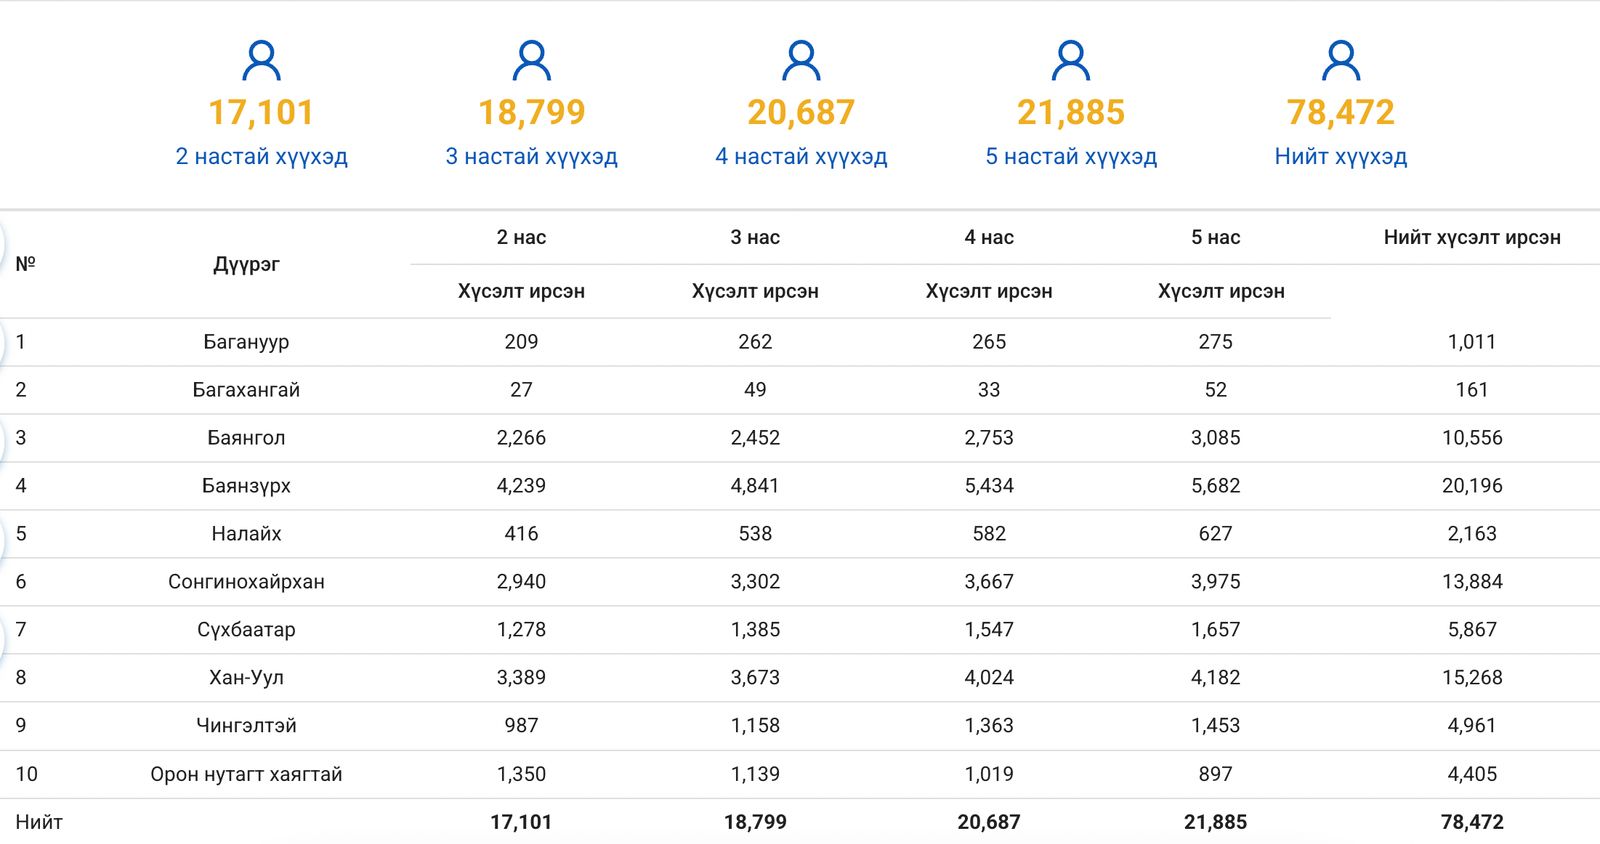The image size is (1600, 844).
Task: Click Баянзүрх total value 20,196
Action: coord(1472,486)
